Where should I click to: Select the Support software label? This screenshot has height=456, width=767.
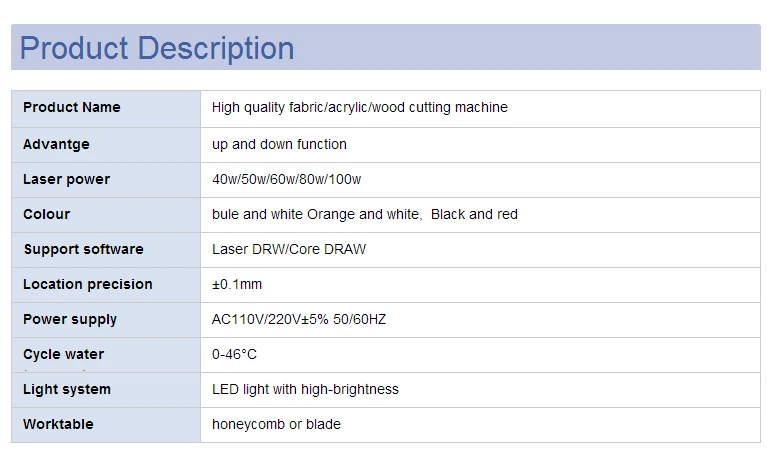click(x=84, y=250)
